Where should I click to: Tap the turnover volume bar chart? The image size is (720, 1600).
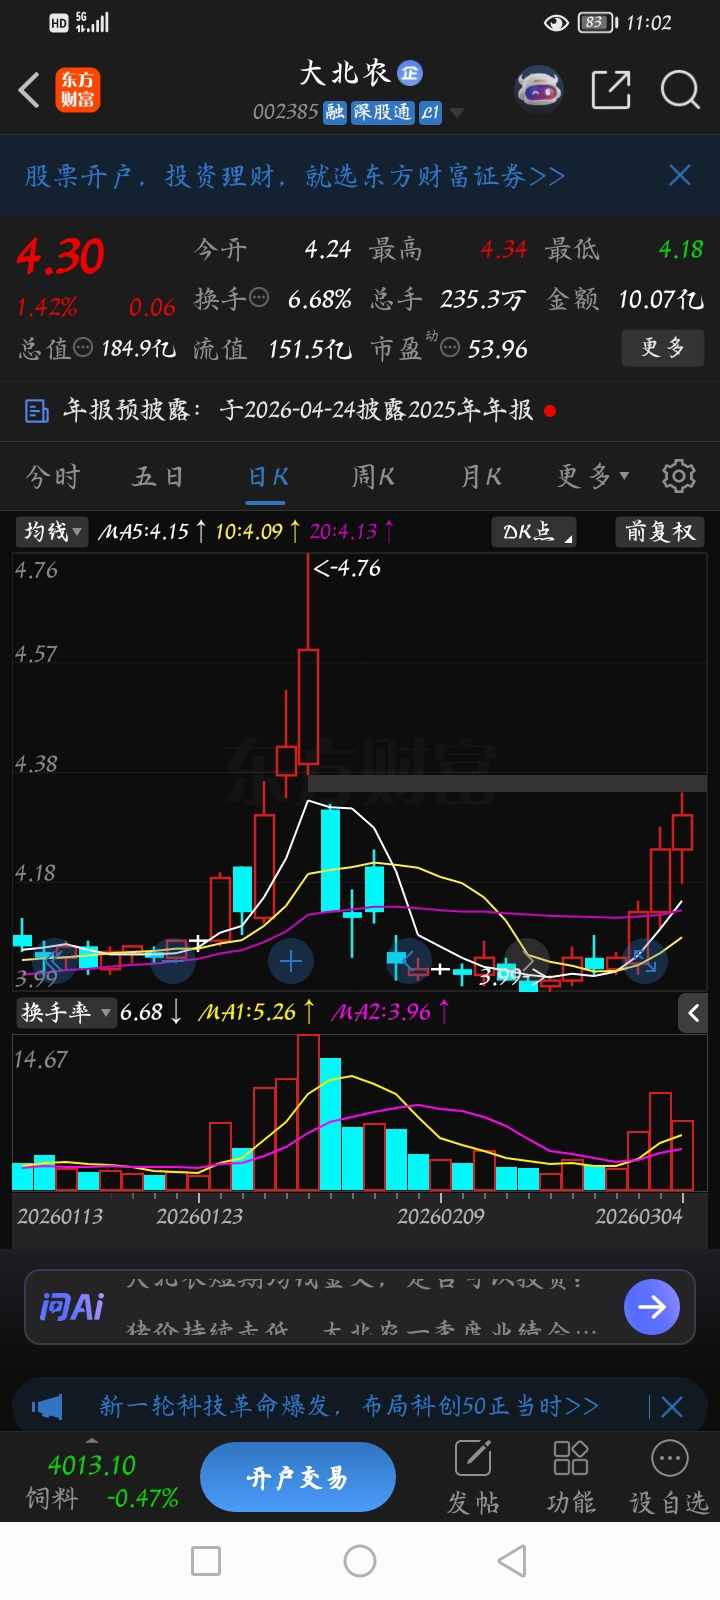[x=358, y=1112]
